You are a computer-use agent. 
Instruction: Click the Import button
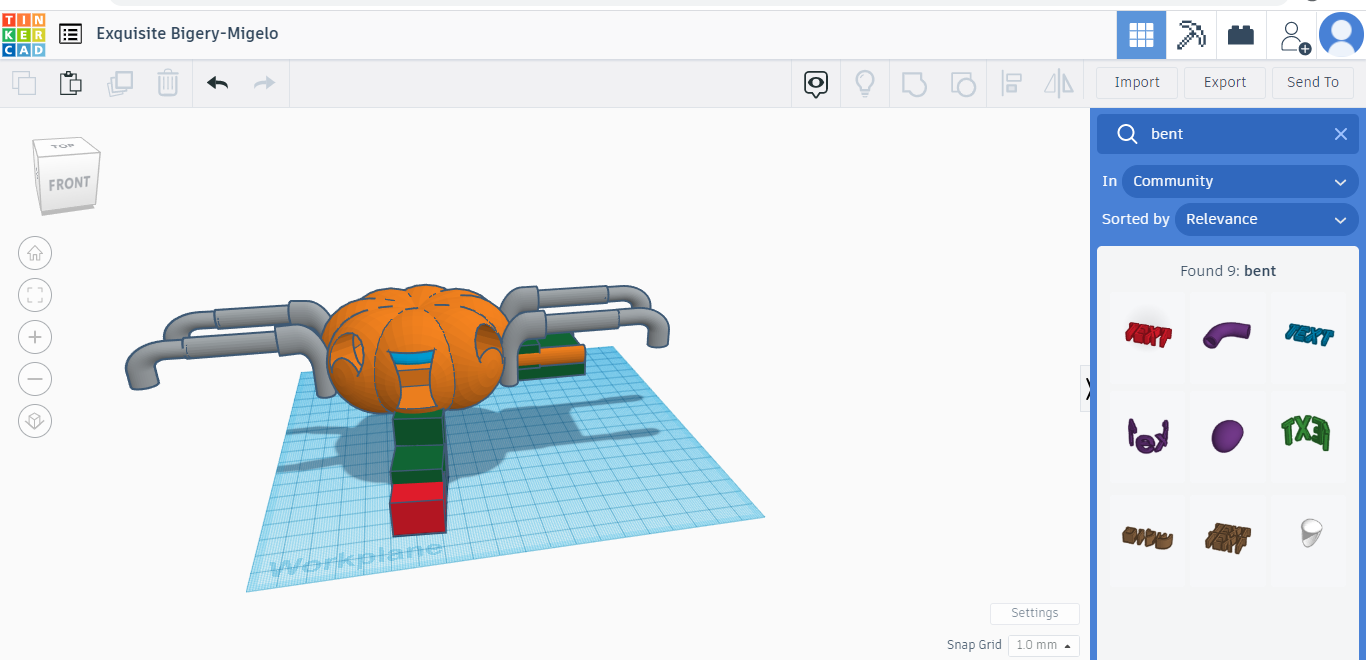(1136, 82)
